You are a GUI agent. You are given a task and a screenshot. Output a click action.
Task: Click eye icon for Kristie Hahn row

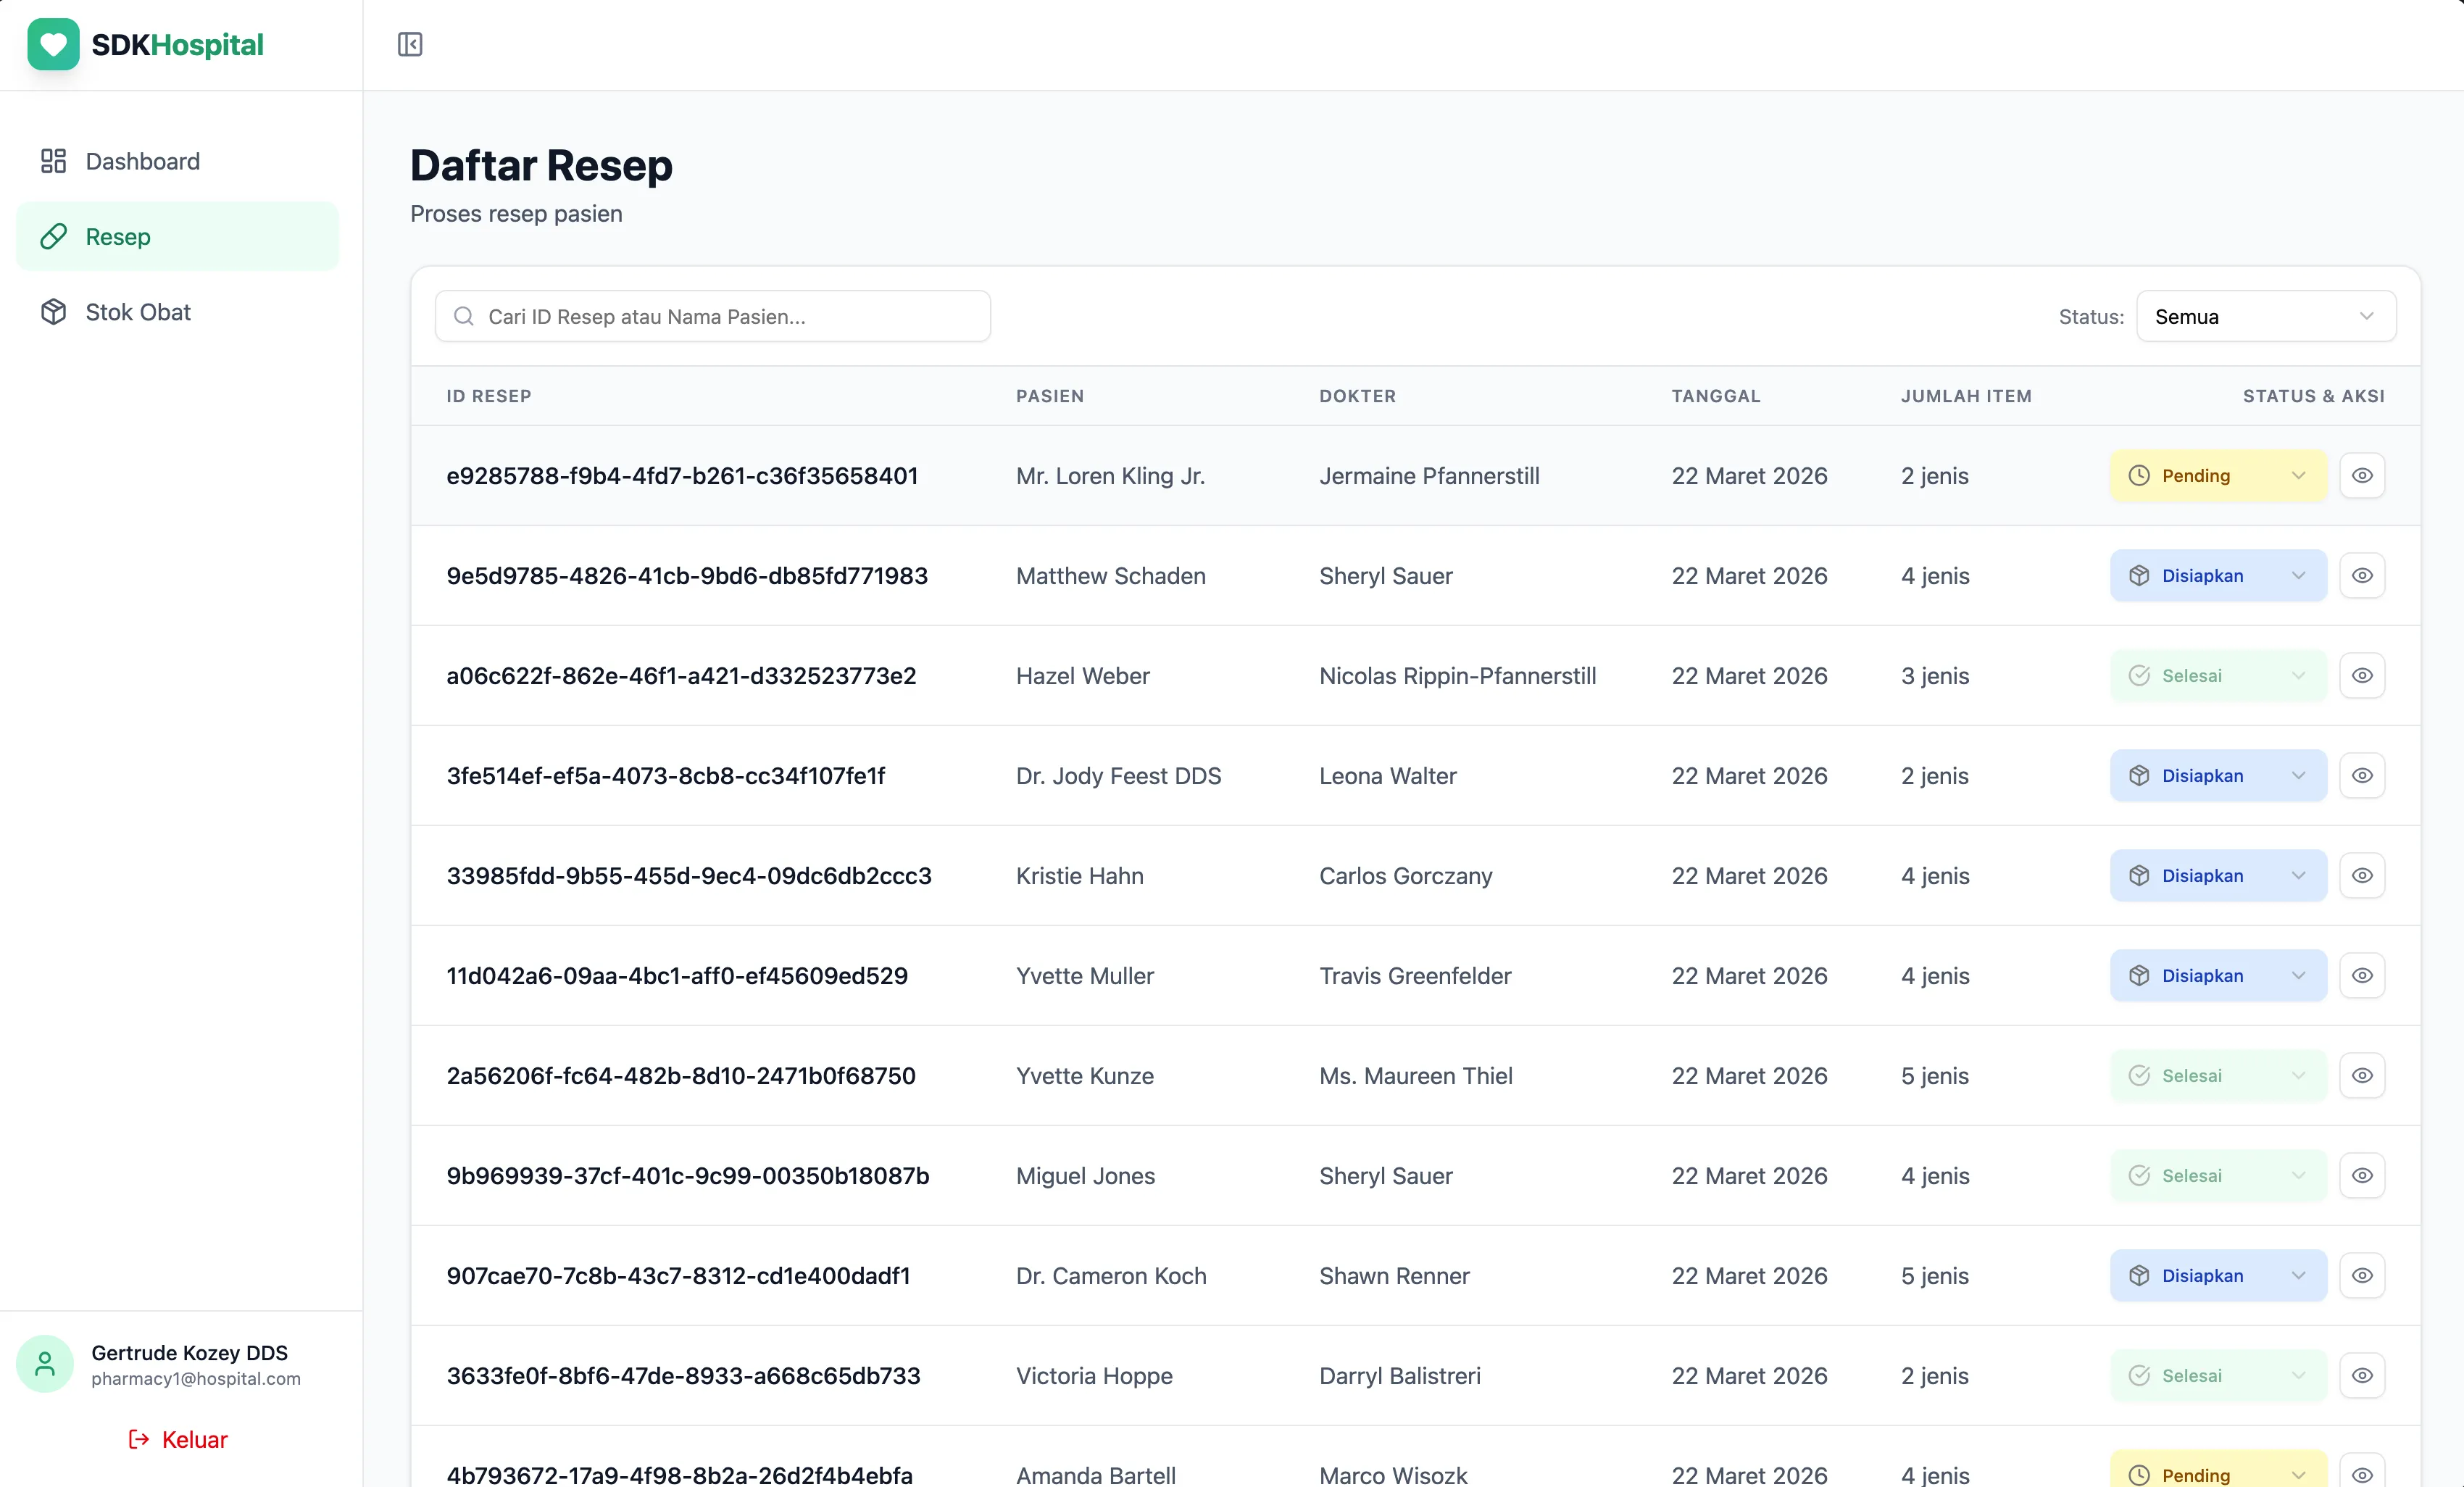pyautogui.click(x=2362, y=876)
